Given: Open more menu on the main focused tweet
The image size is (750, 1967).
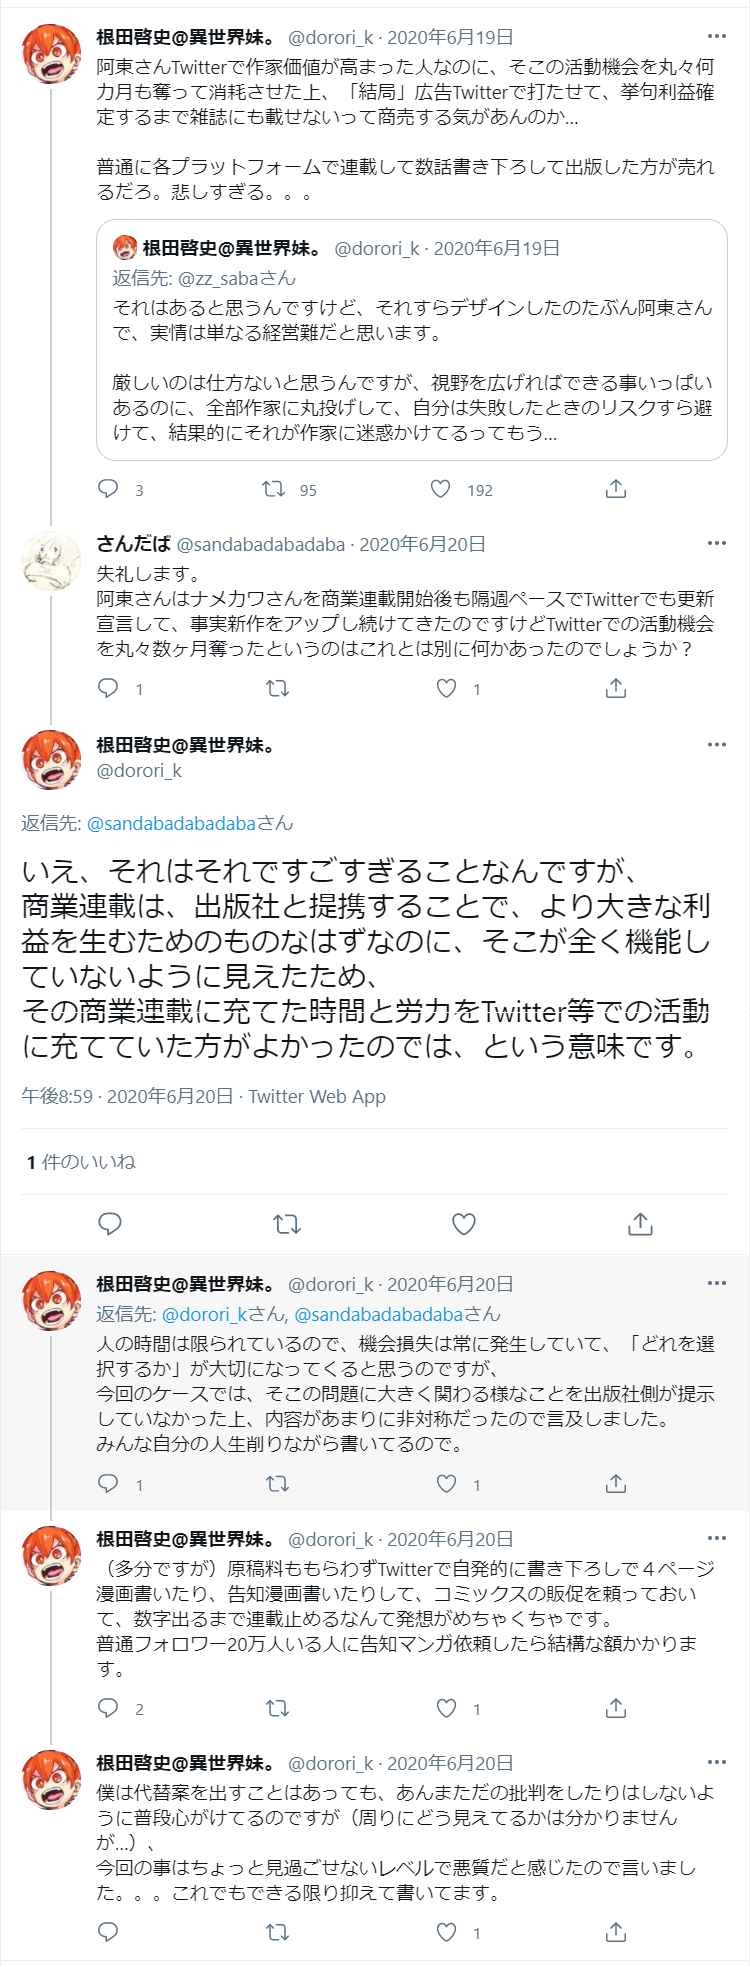Looking at the screenshot, I should click(x=716, y=744).
